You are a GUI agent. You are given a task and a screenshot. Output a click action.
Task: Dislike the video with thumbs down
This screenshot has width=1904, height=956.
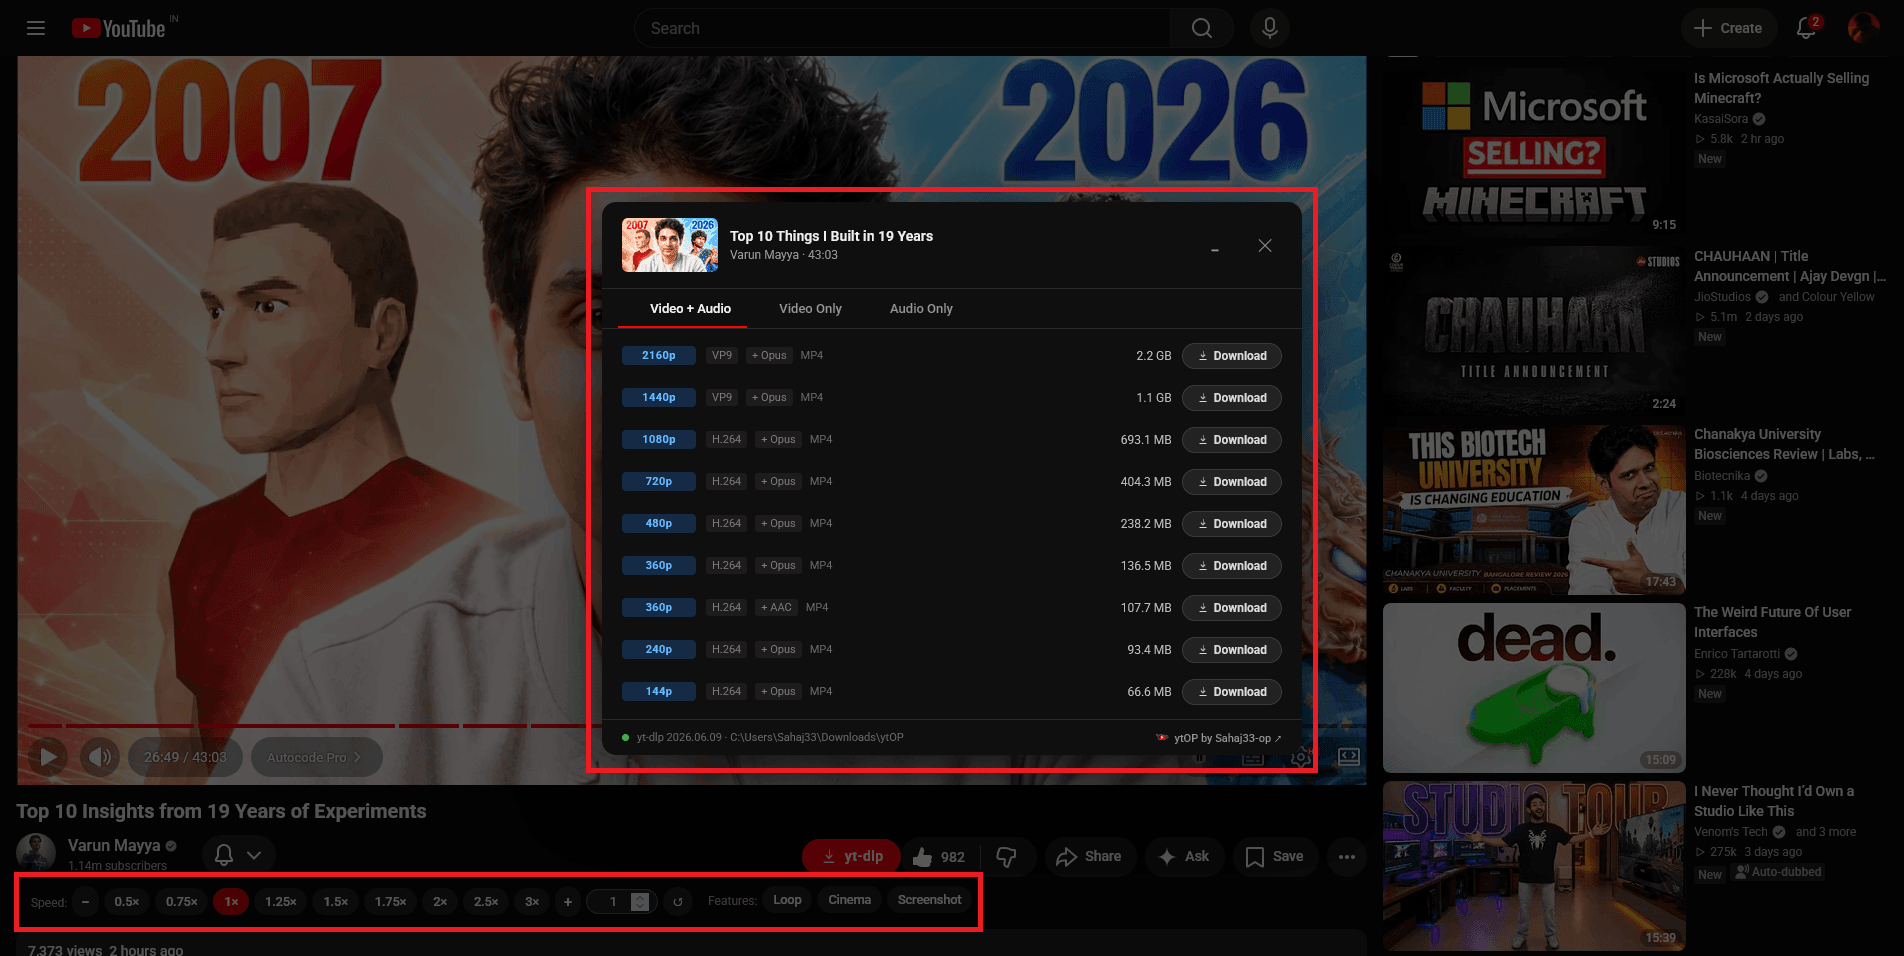[x=1007, y=857]
